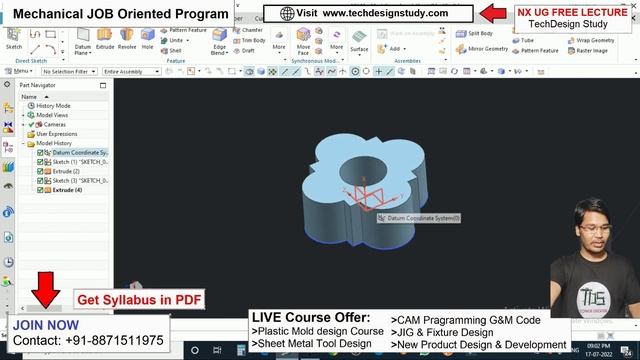Screen dimensions: 640x360
Task: Expand the Model Views tree node
Action: [x=23, y=115]
